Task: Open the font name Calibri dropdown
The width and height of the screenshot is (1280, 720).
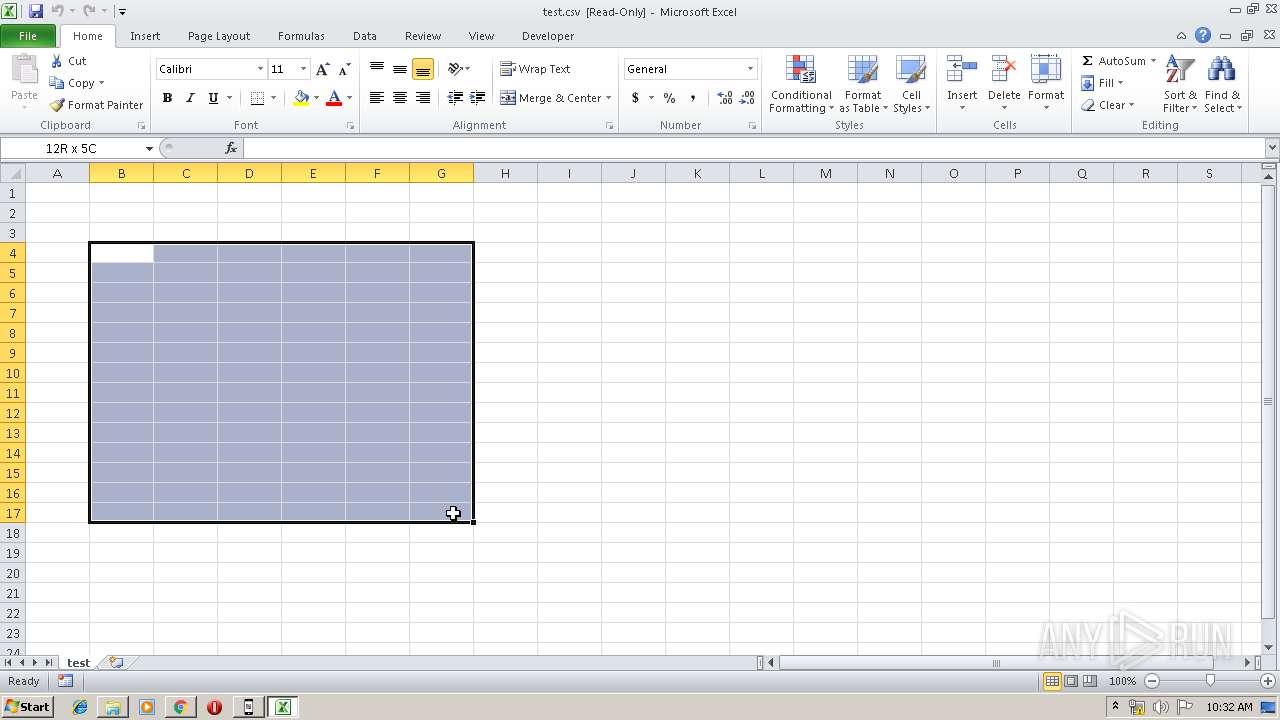Action: (260, 69)
